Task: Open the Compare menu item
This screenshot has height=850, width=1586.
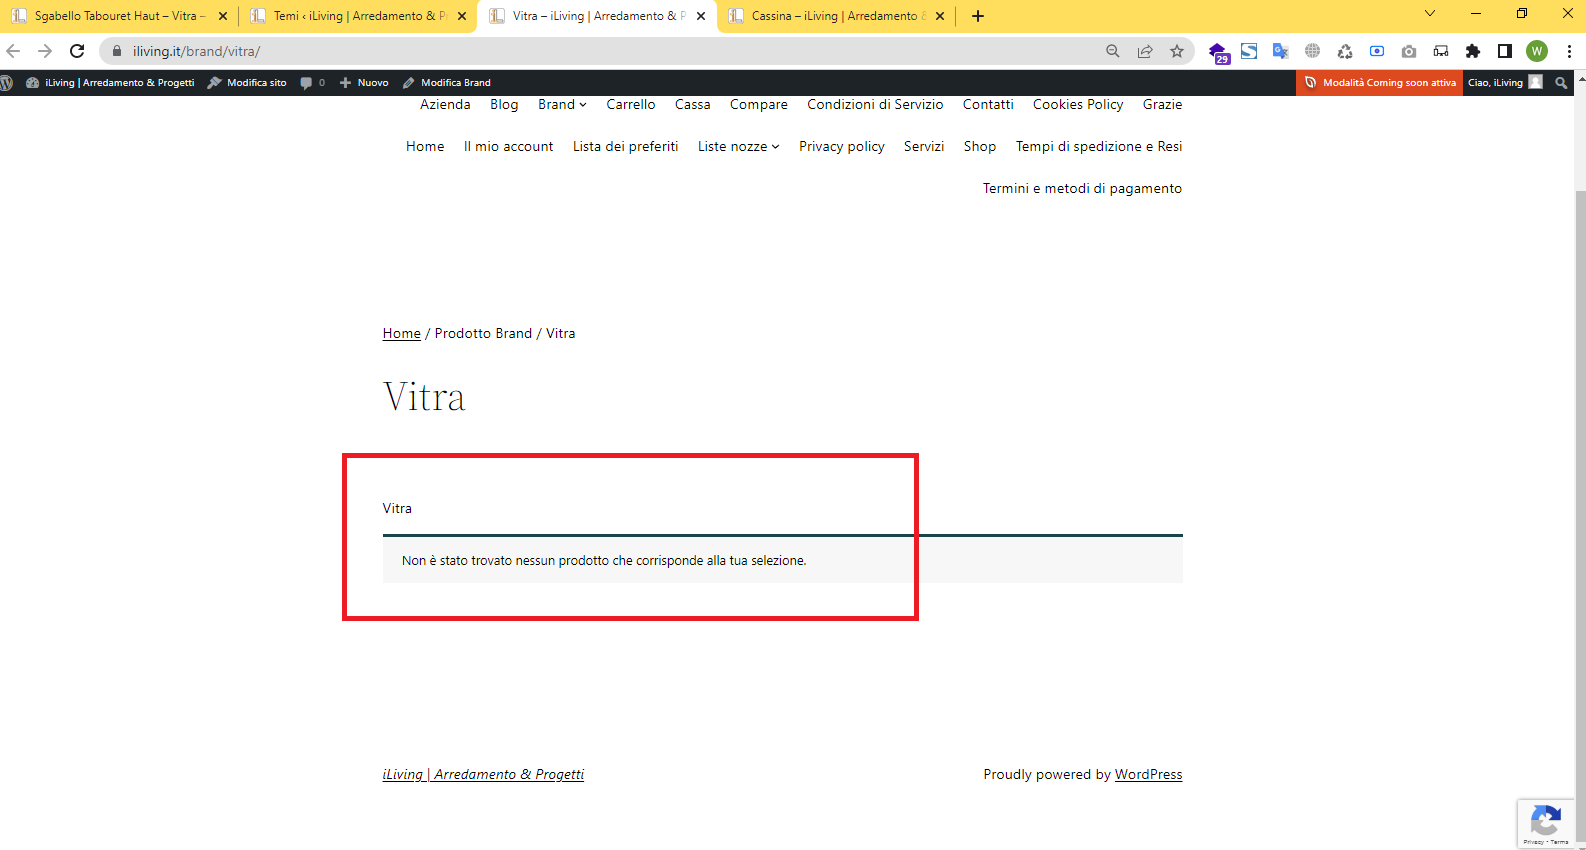Action: pos(759,104)
